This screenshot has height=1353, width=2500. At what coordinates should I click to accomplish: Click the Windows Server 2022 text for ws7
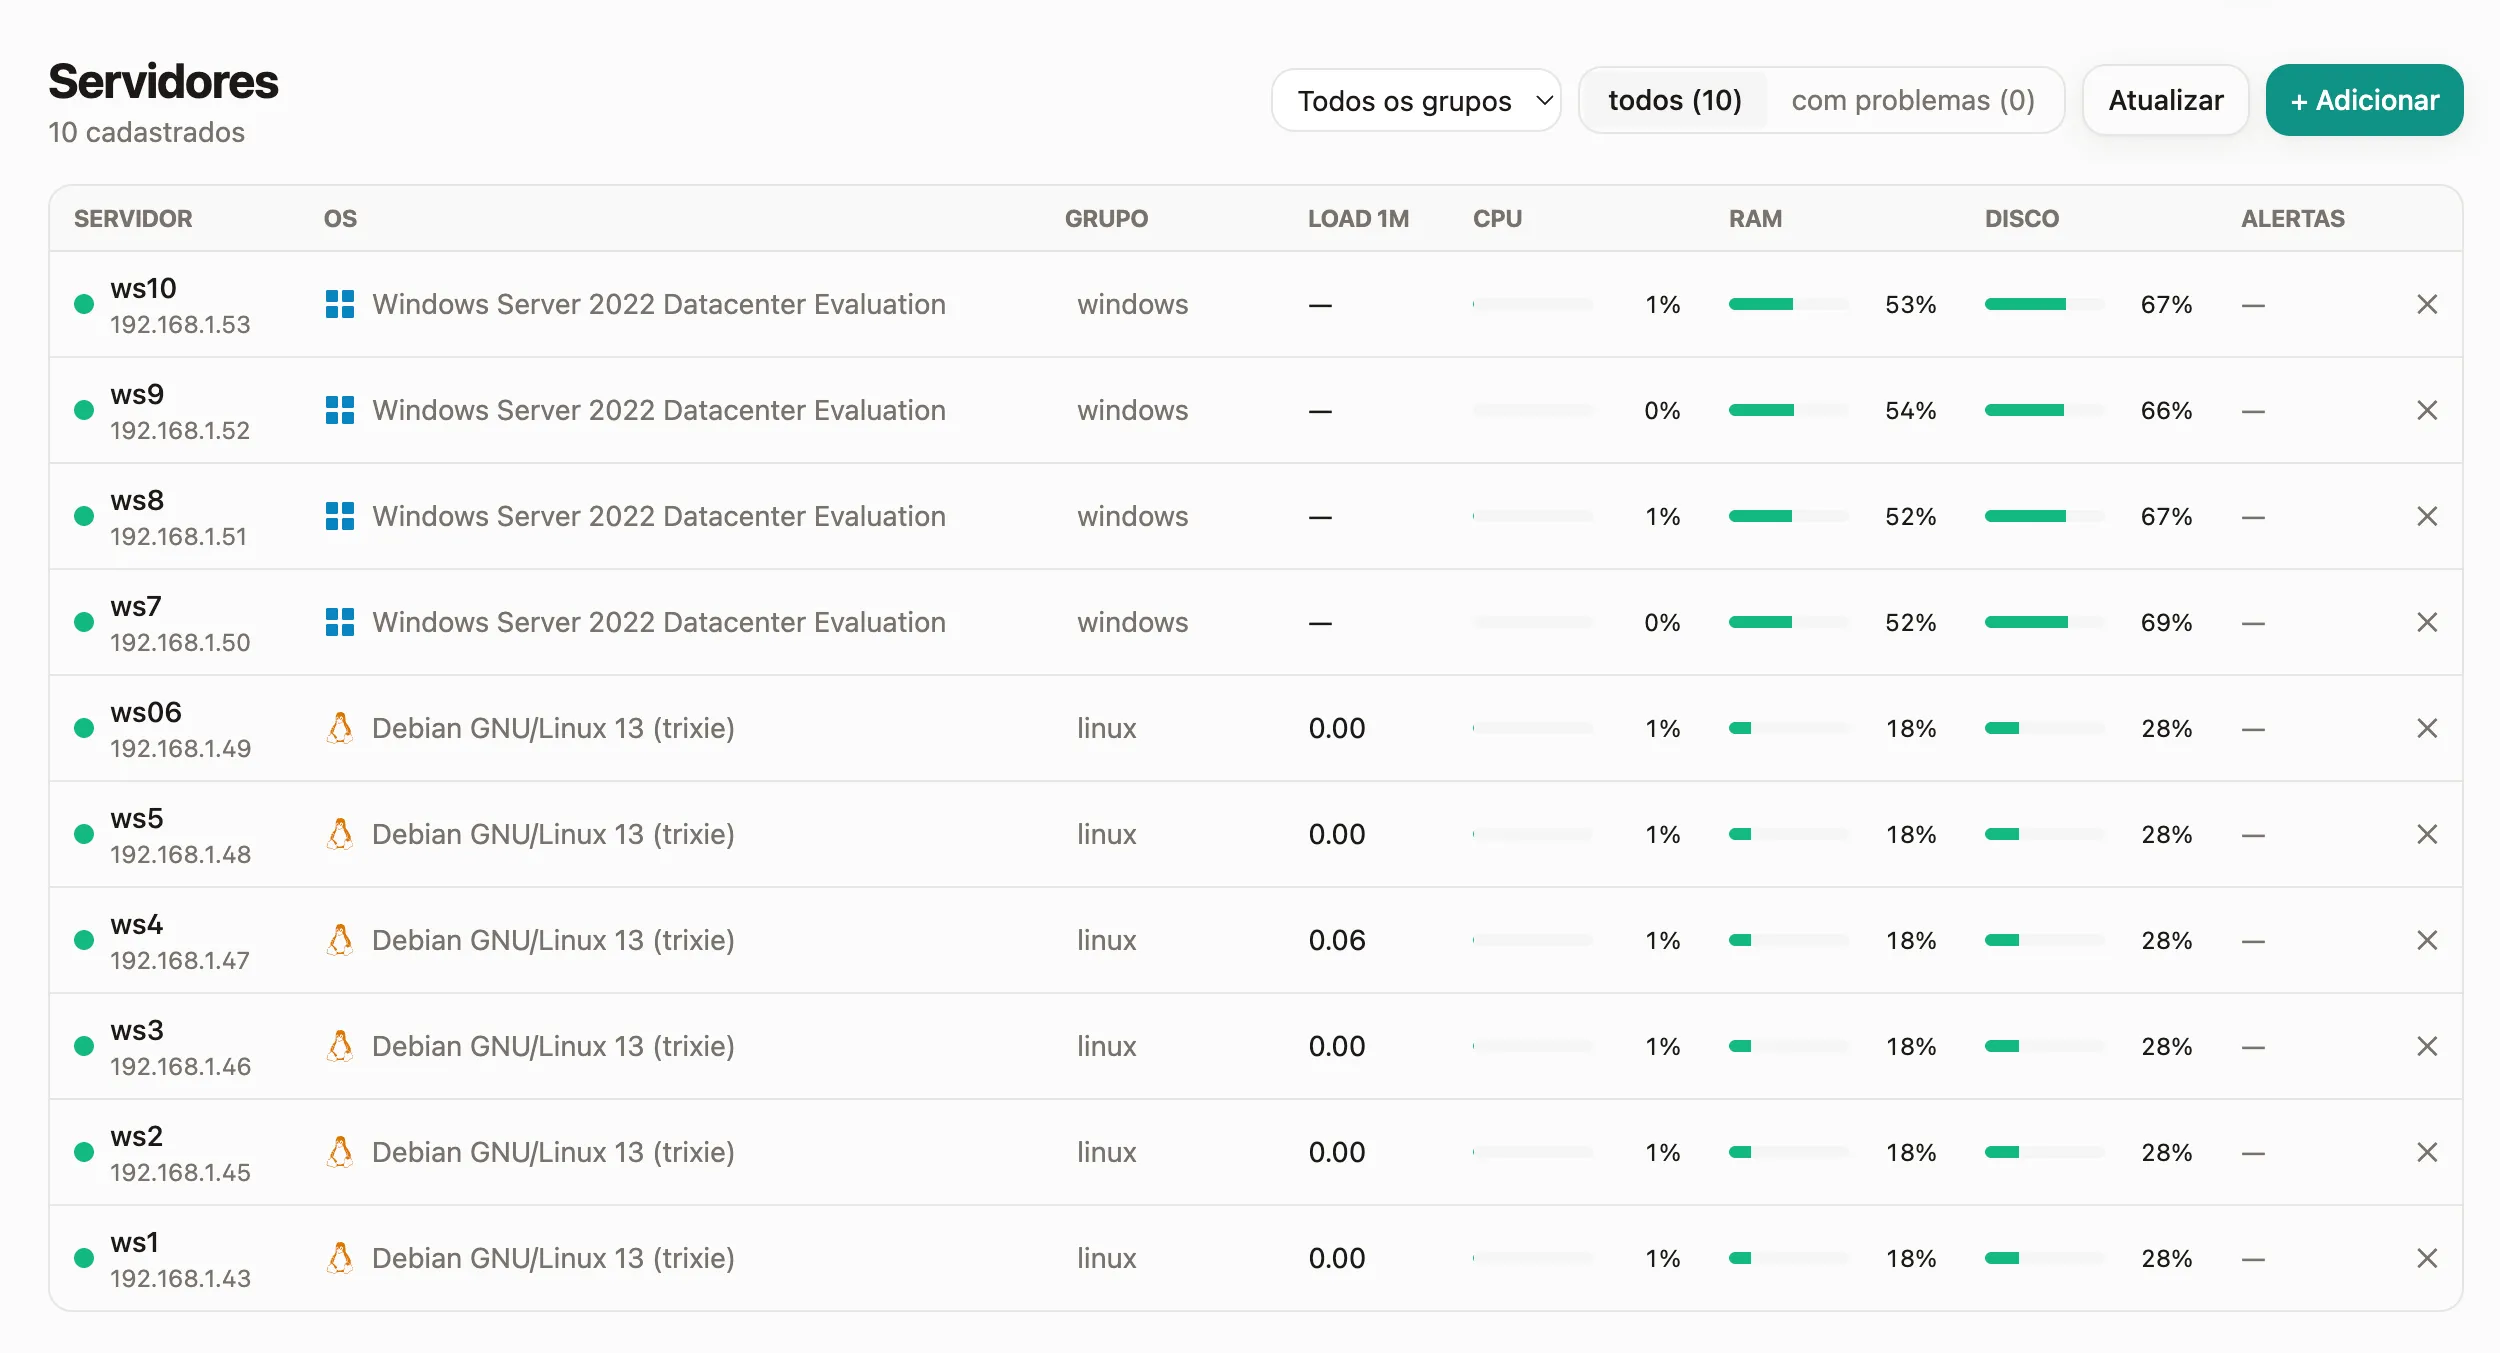659,622
